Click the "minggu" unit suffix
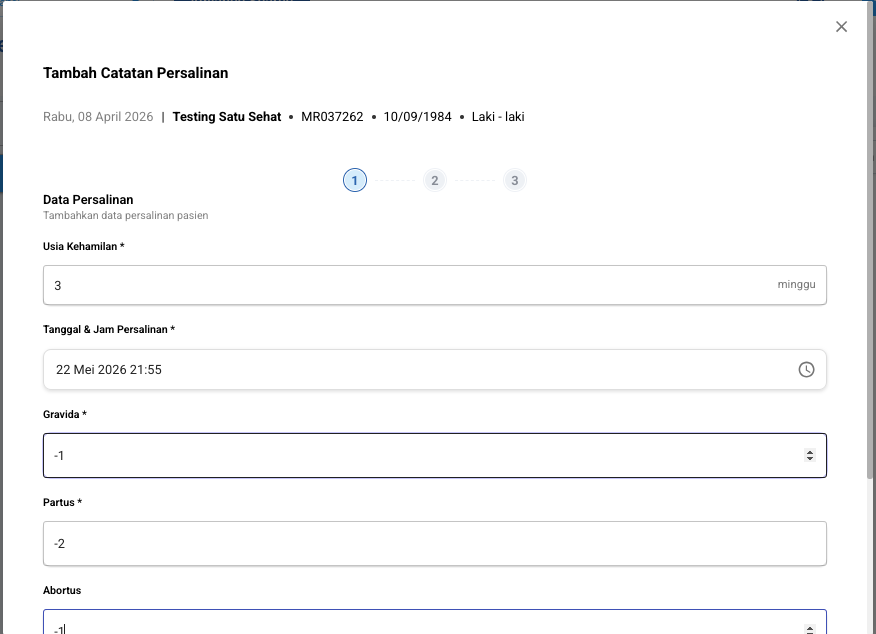Viewport: 876px width, 634px height. tap(796, 285)
